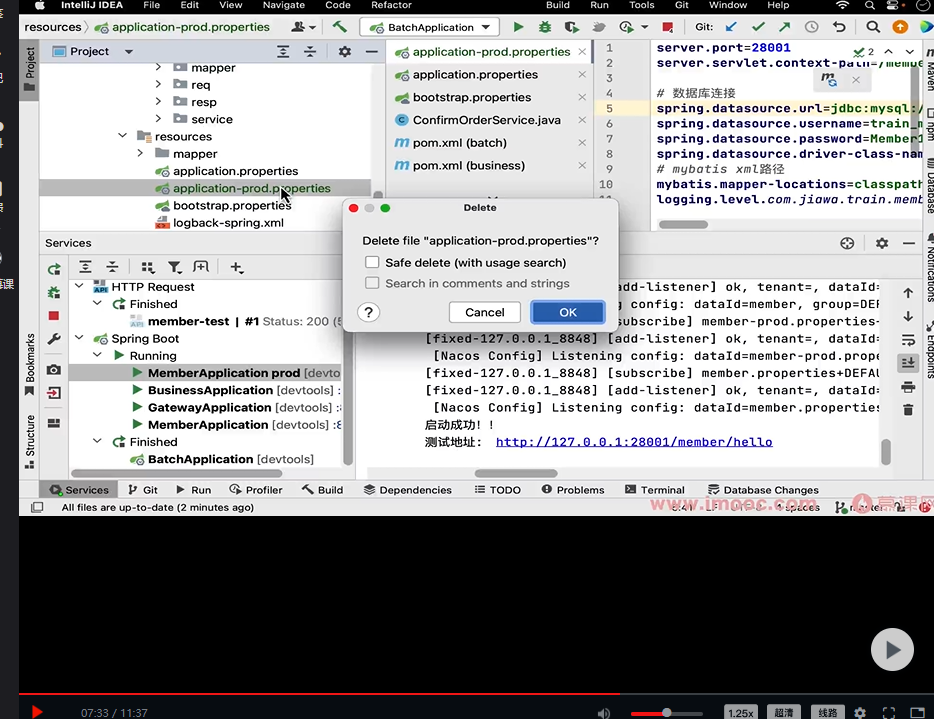
Task: Open Services panel settings gear
Action: (882, 243)
